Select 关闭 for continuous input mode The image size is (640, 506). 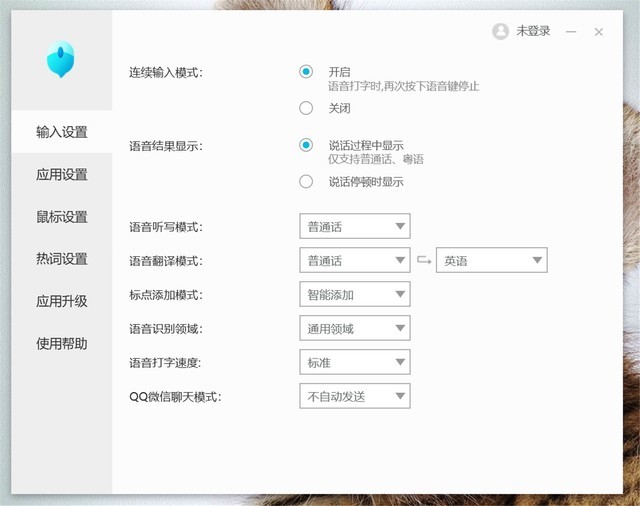point(306,108)
